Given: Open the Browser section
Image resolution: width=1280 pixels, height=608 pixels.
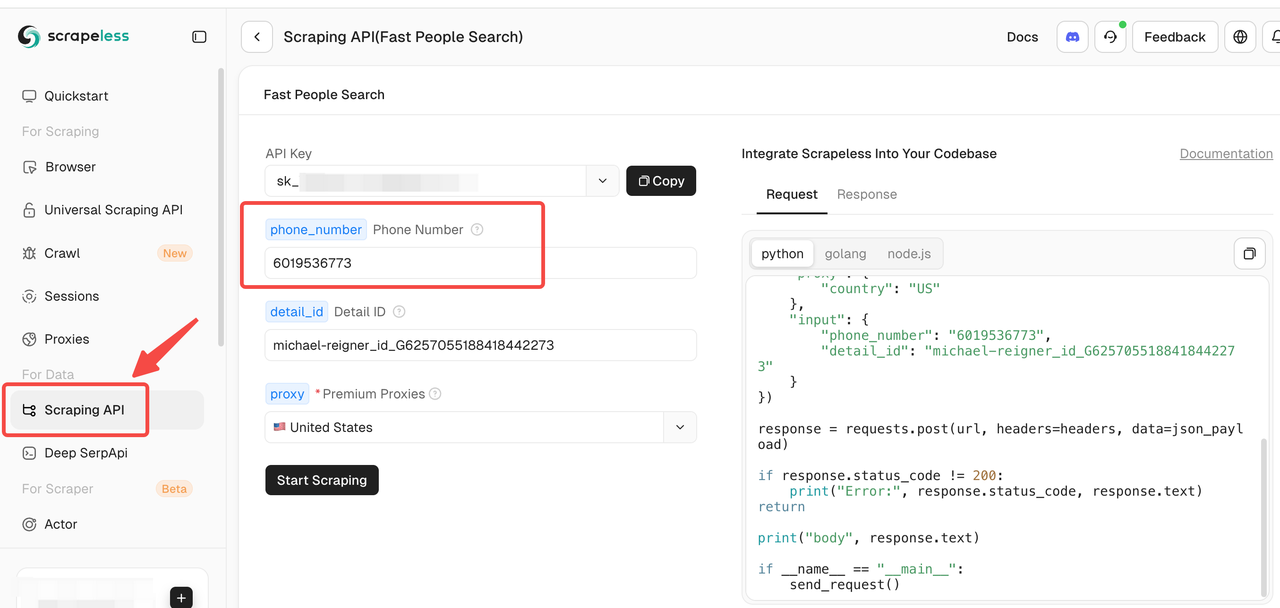Looking at the screenshot, I should click(70, 167).
